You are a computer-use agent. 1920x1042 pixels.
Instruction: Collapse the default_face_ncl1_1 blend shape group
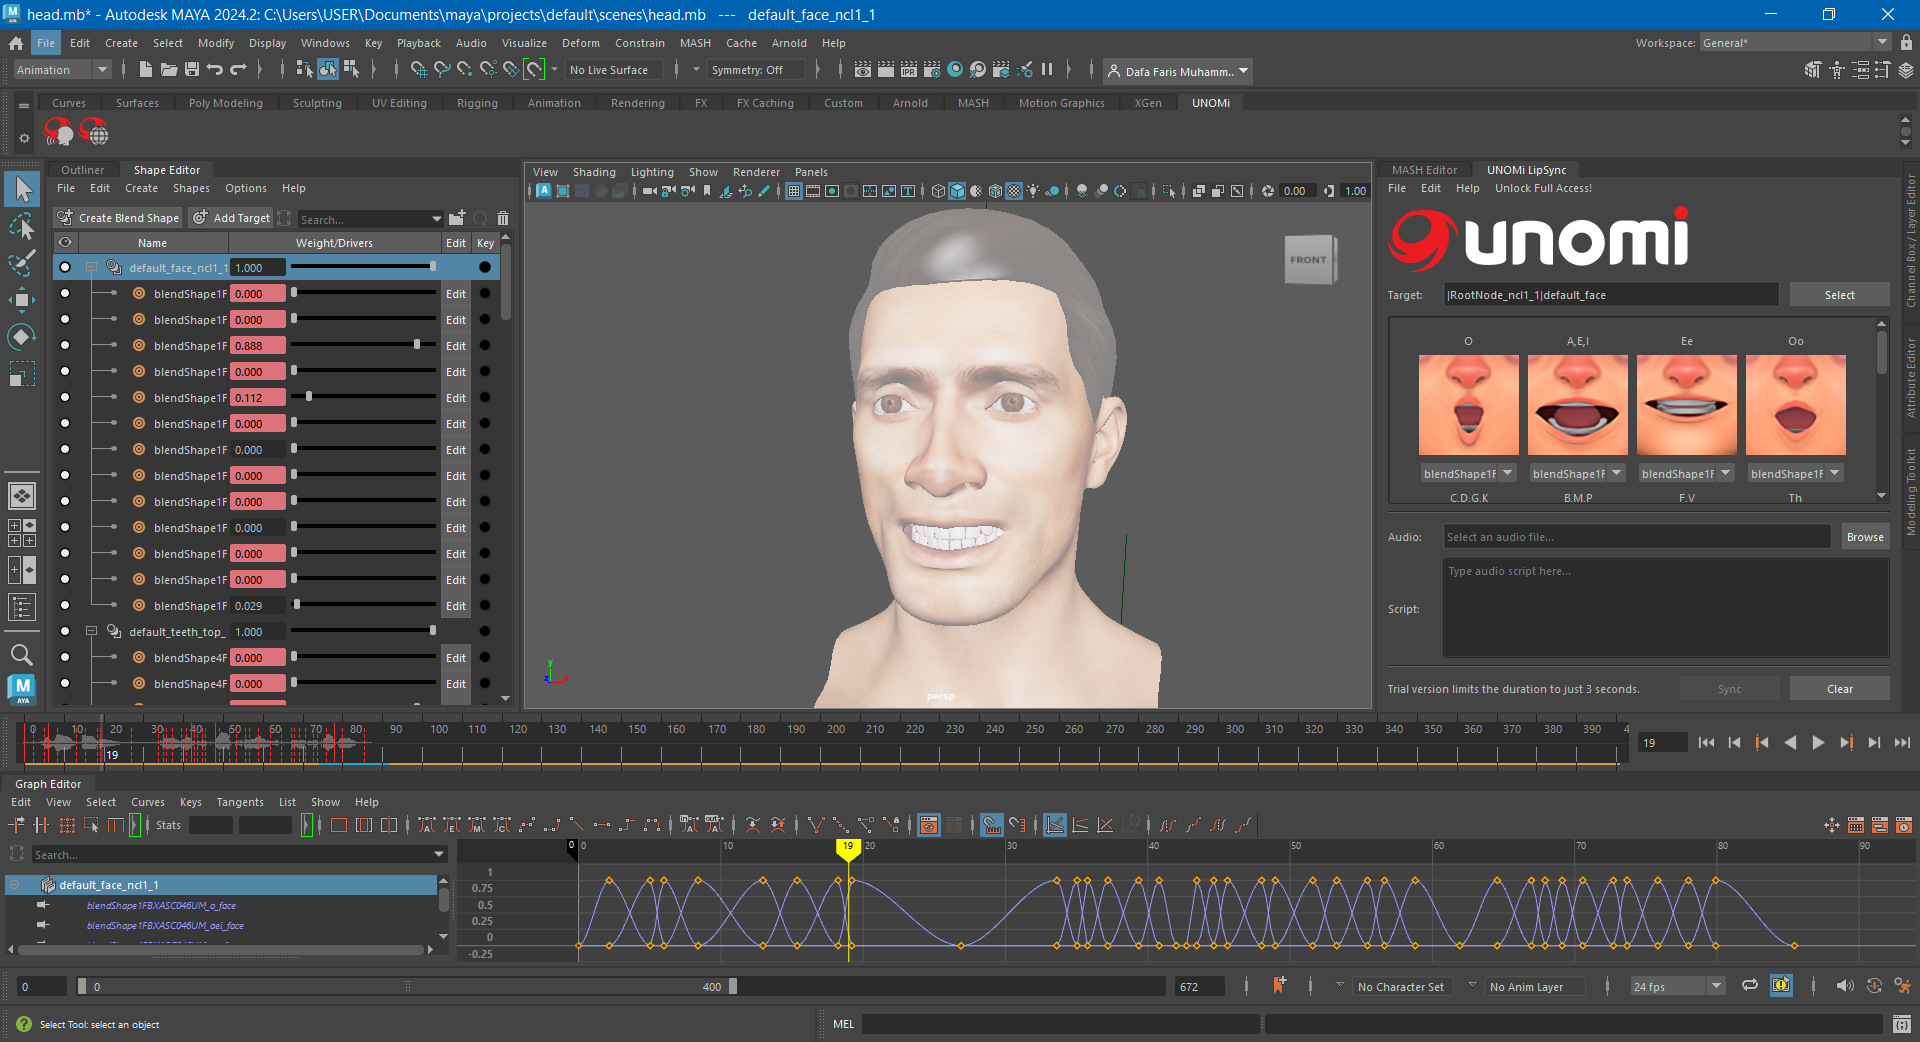[92, 268]
